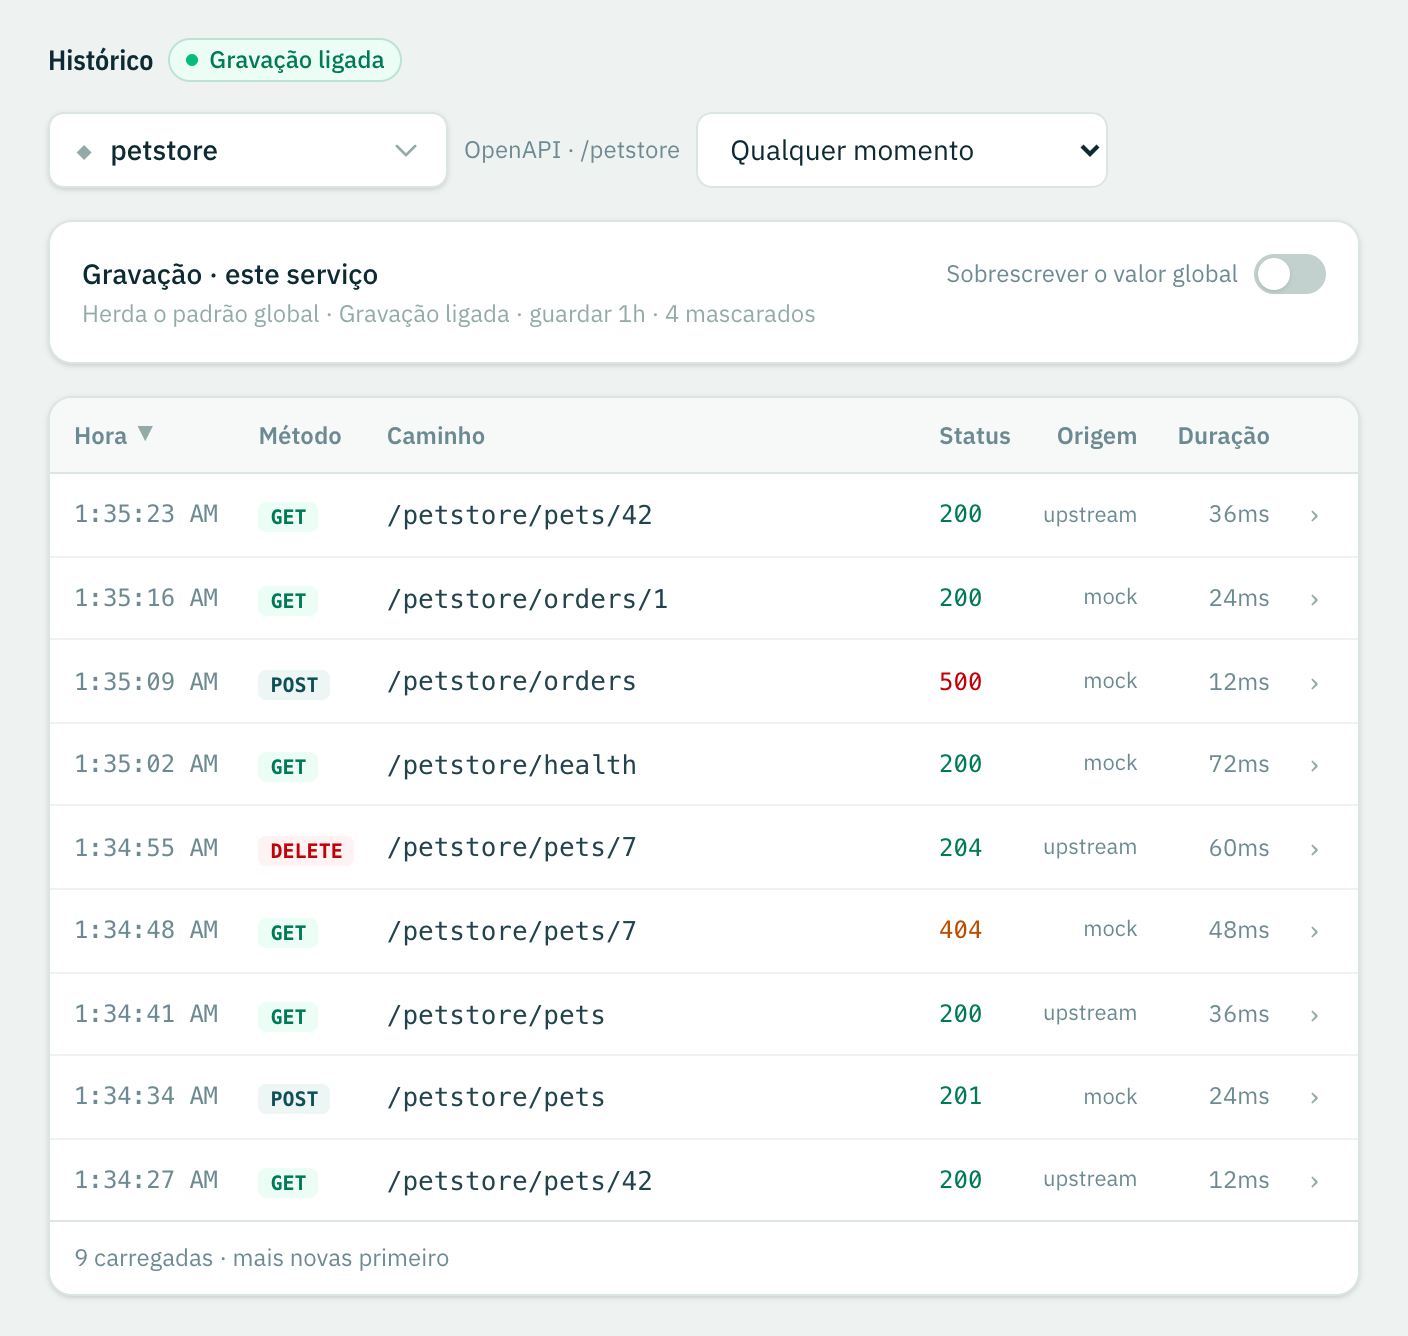Screen dimensions: 1408x1336
Task: Click the 204 status code
Action: click(960, 848)
